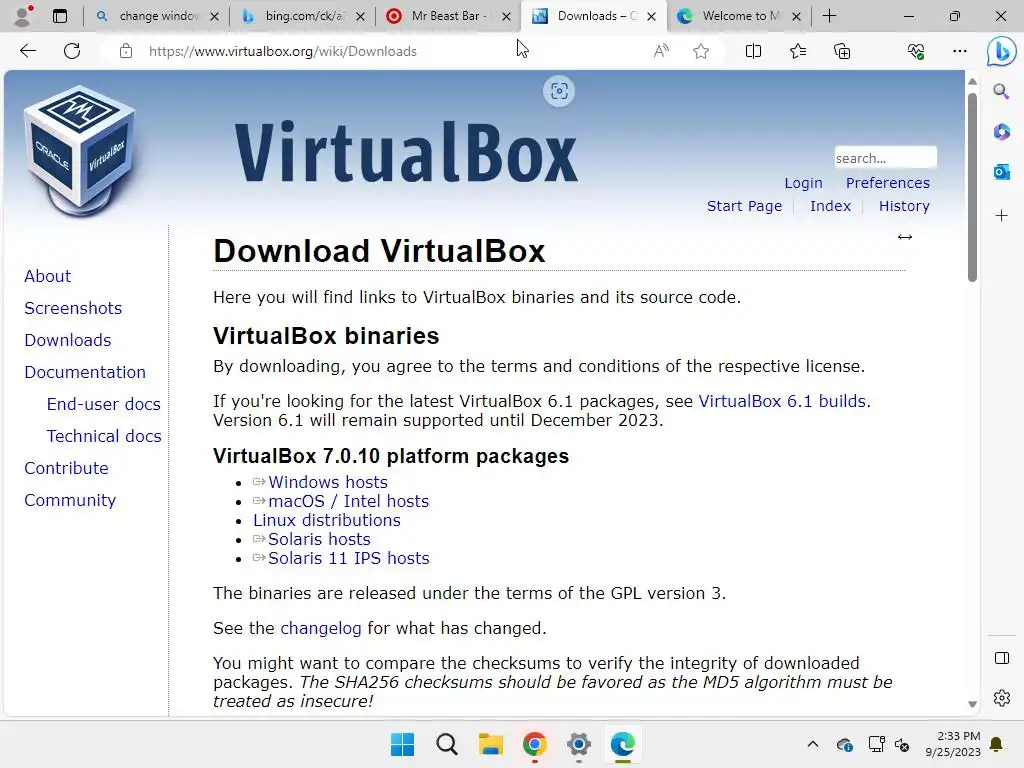Toggle page width double-arrow icon
The image size is (1024, 768).
point(904,237)
